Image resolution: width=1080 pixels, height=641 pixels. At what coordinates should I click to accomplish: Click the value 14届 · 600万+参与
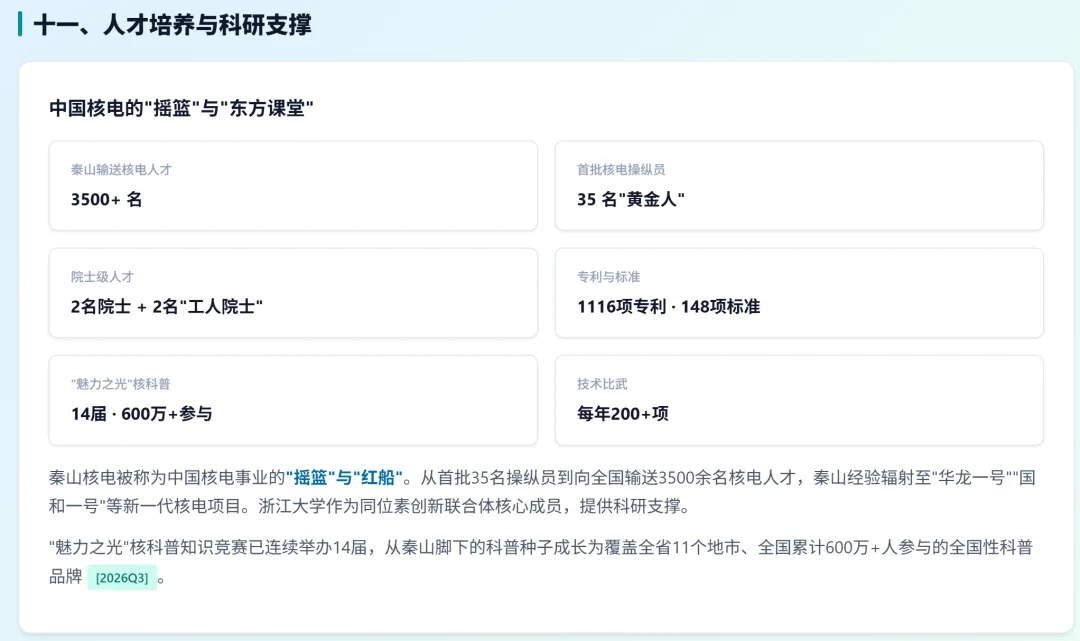click(x=142, y=414)
